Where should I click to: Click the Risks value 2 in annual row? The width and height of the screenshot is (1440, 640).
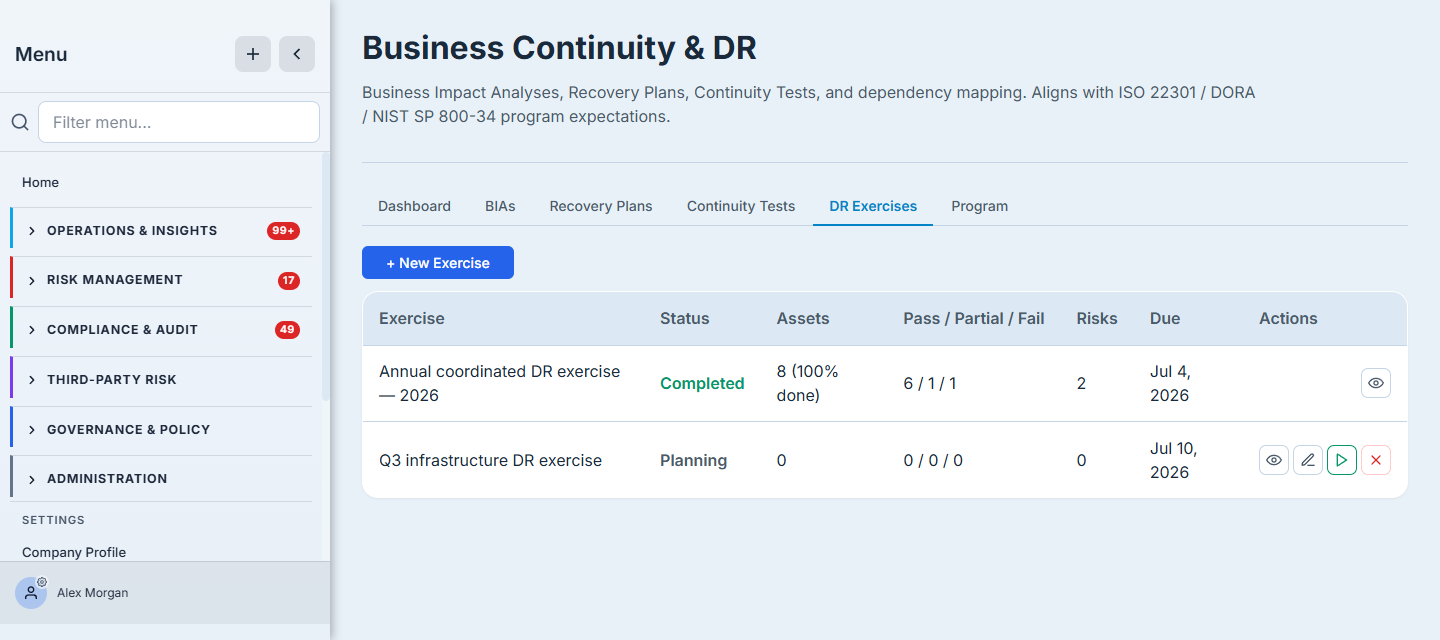(x=1081, y=383)
